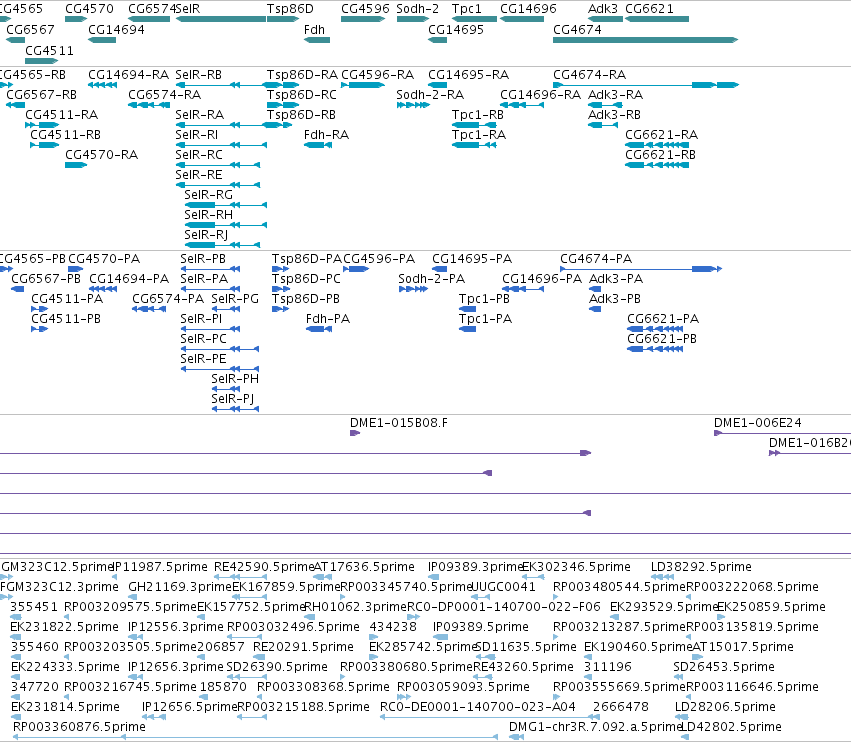Select transcript Sodh-2-RA label
851x742 pixels.
(x=430, y=94)
